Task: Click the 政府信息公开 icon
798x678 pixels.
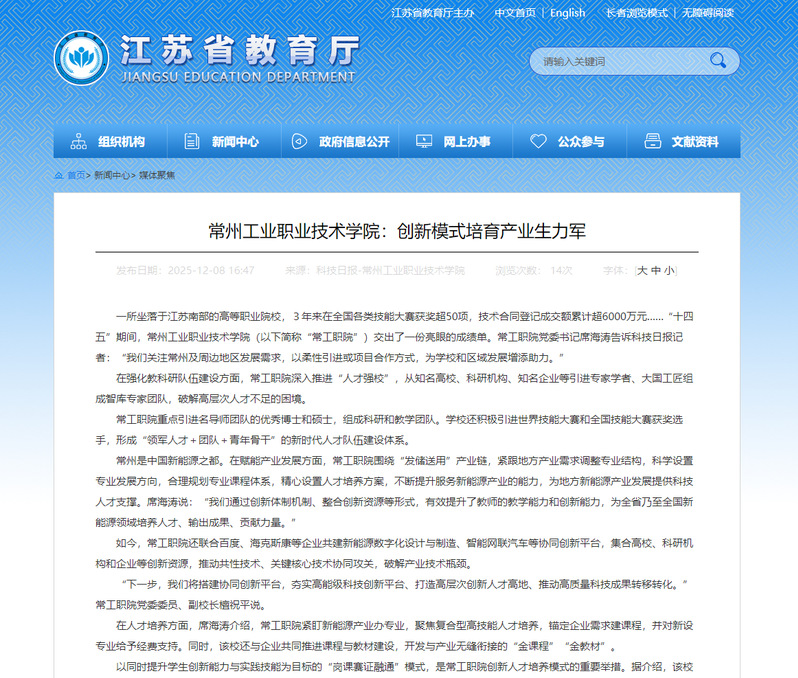Action: pos(299,142)
